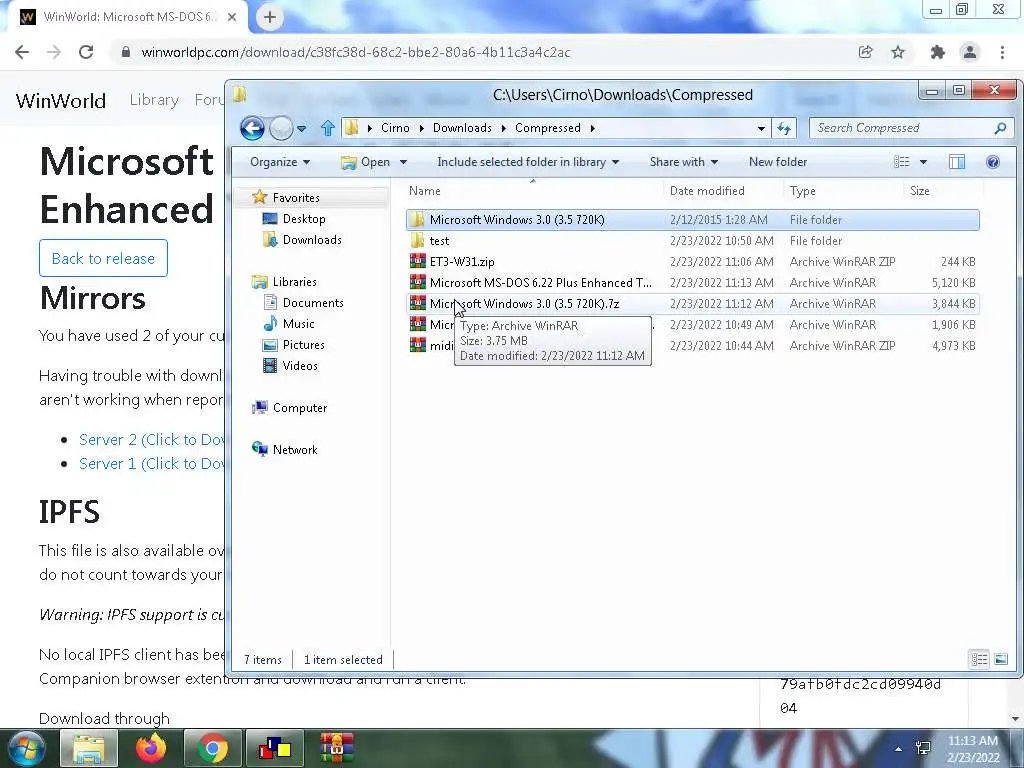Open the Music library

(298, 323)
